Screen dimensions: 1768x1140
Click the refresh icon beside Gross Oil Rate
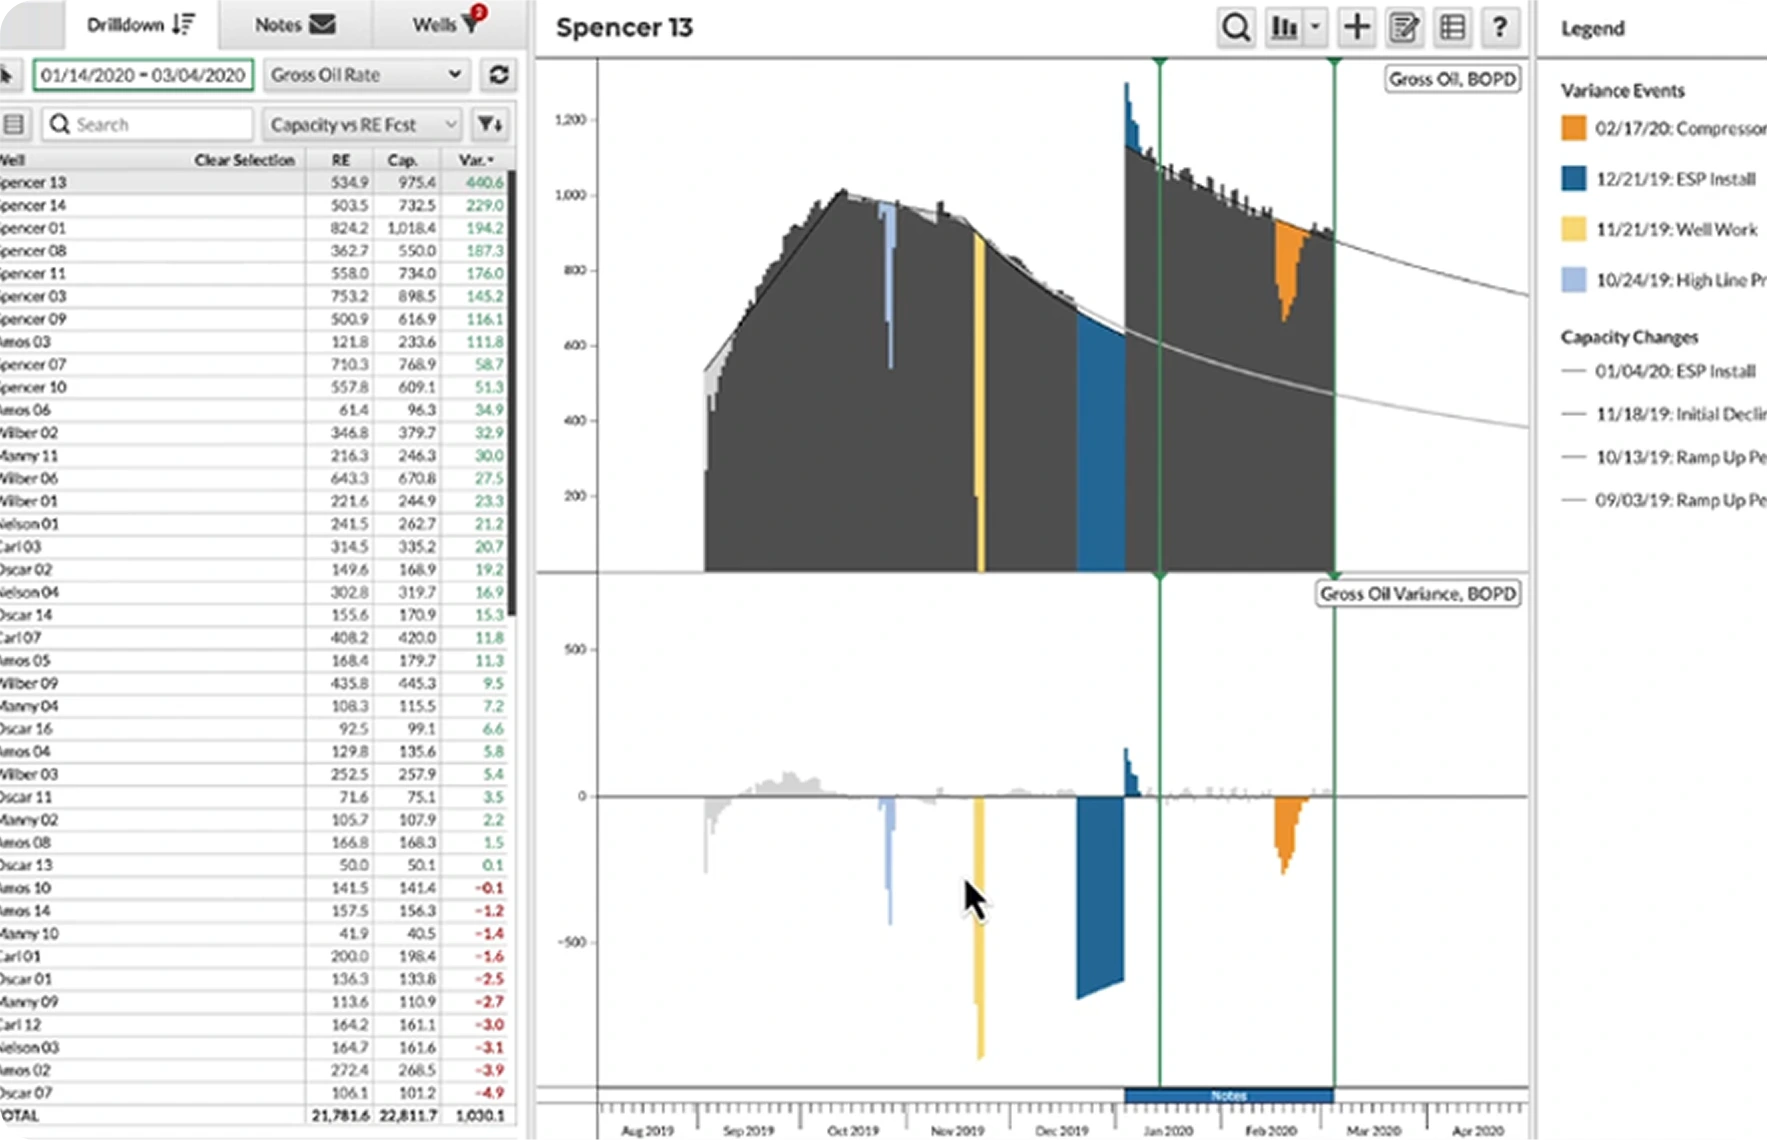pyautogui.click(x=498, y=75)
